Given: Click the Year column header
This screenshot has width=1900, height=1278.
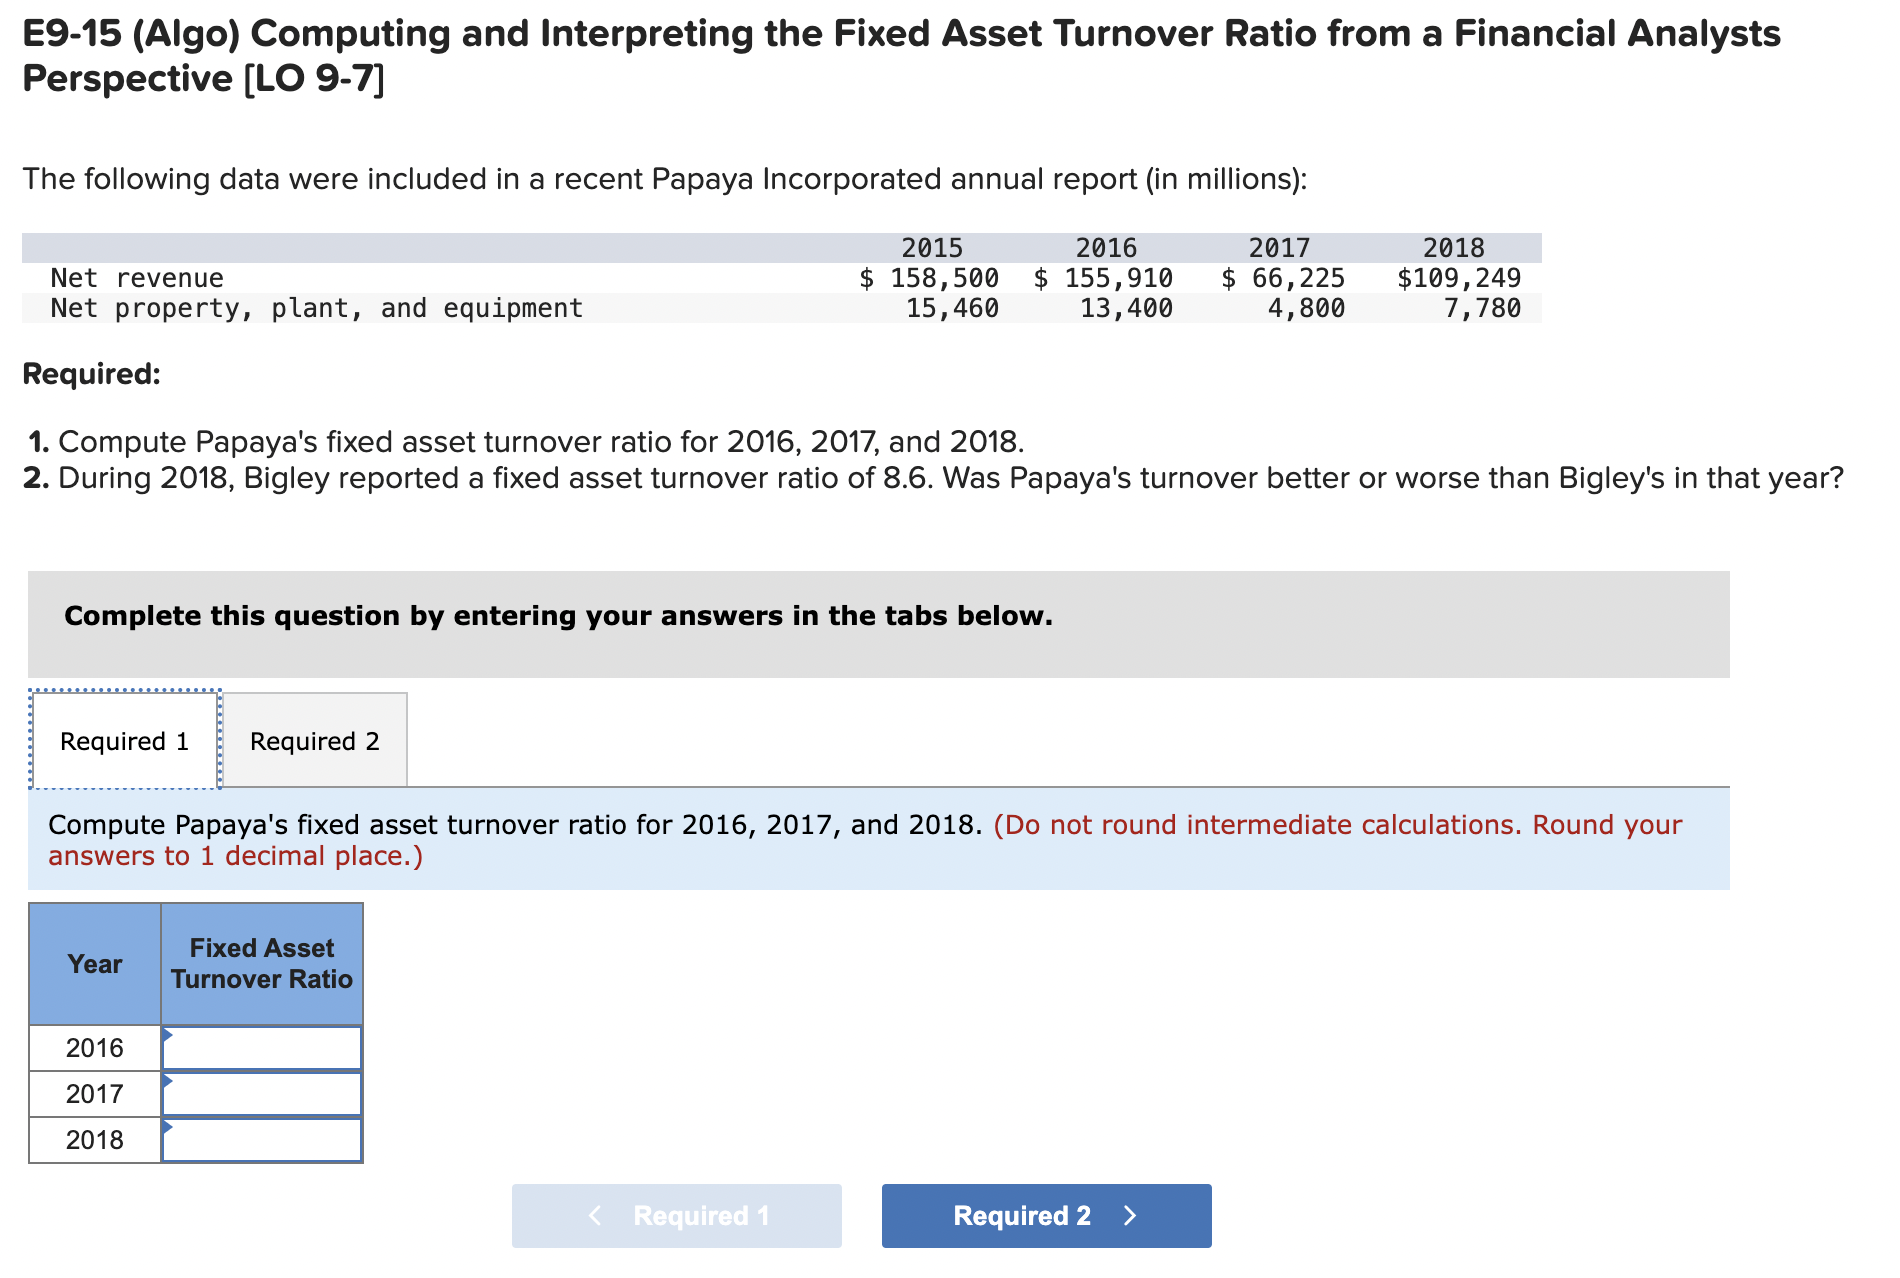Looking at the screenshot, I should point(95,963).
